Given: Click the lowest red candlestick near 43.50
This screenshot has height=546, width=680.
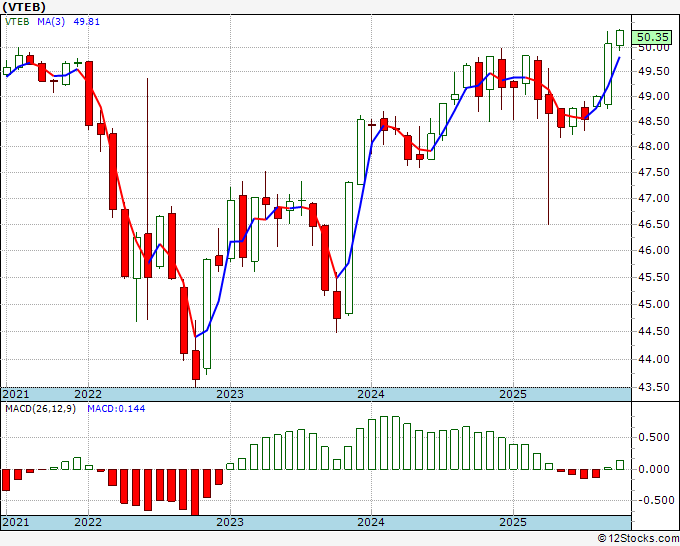Looking at the screenshot, I should 196,364.
